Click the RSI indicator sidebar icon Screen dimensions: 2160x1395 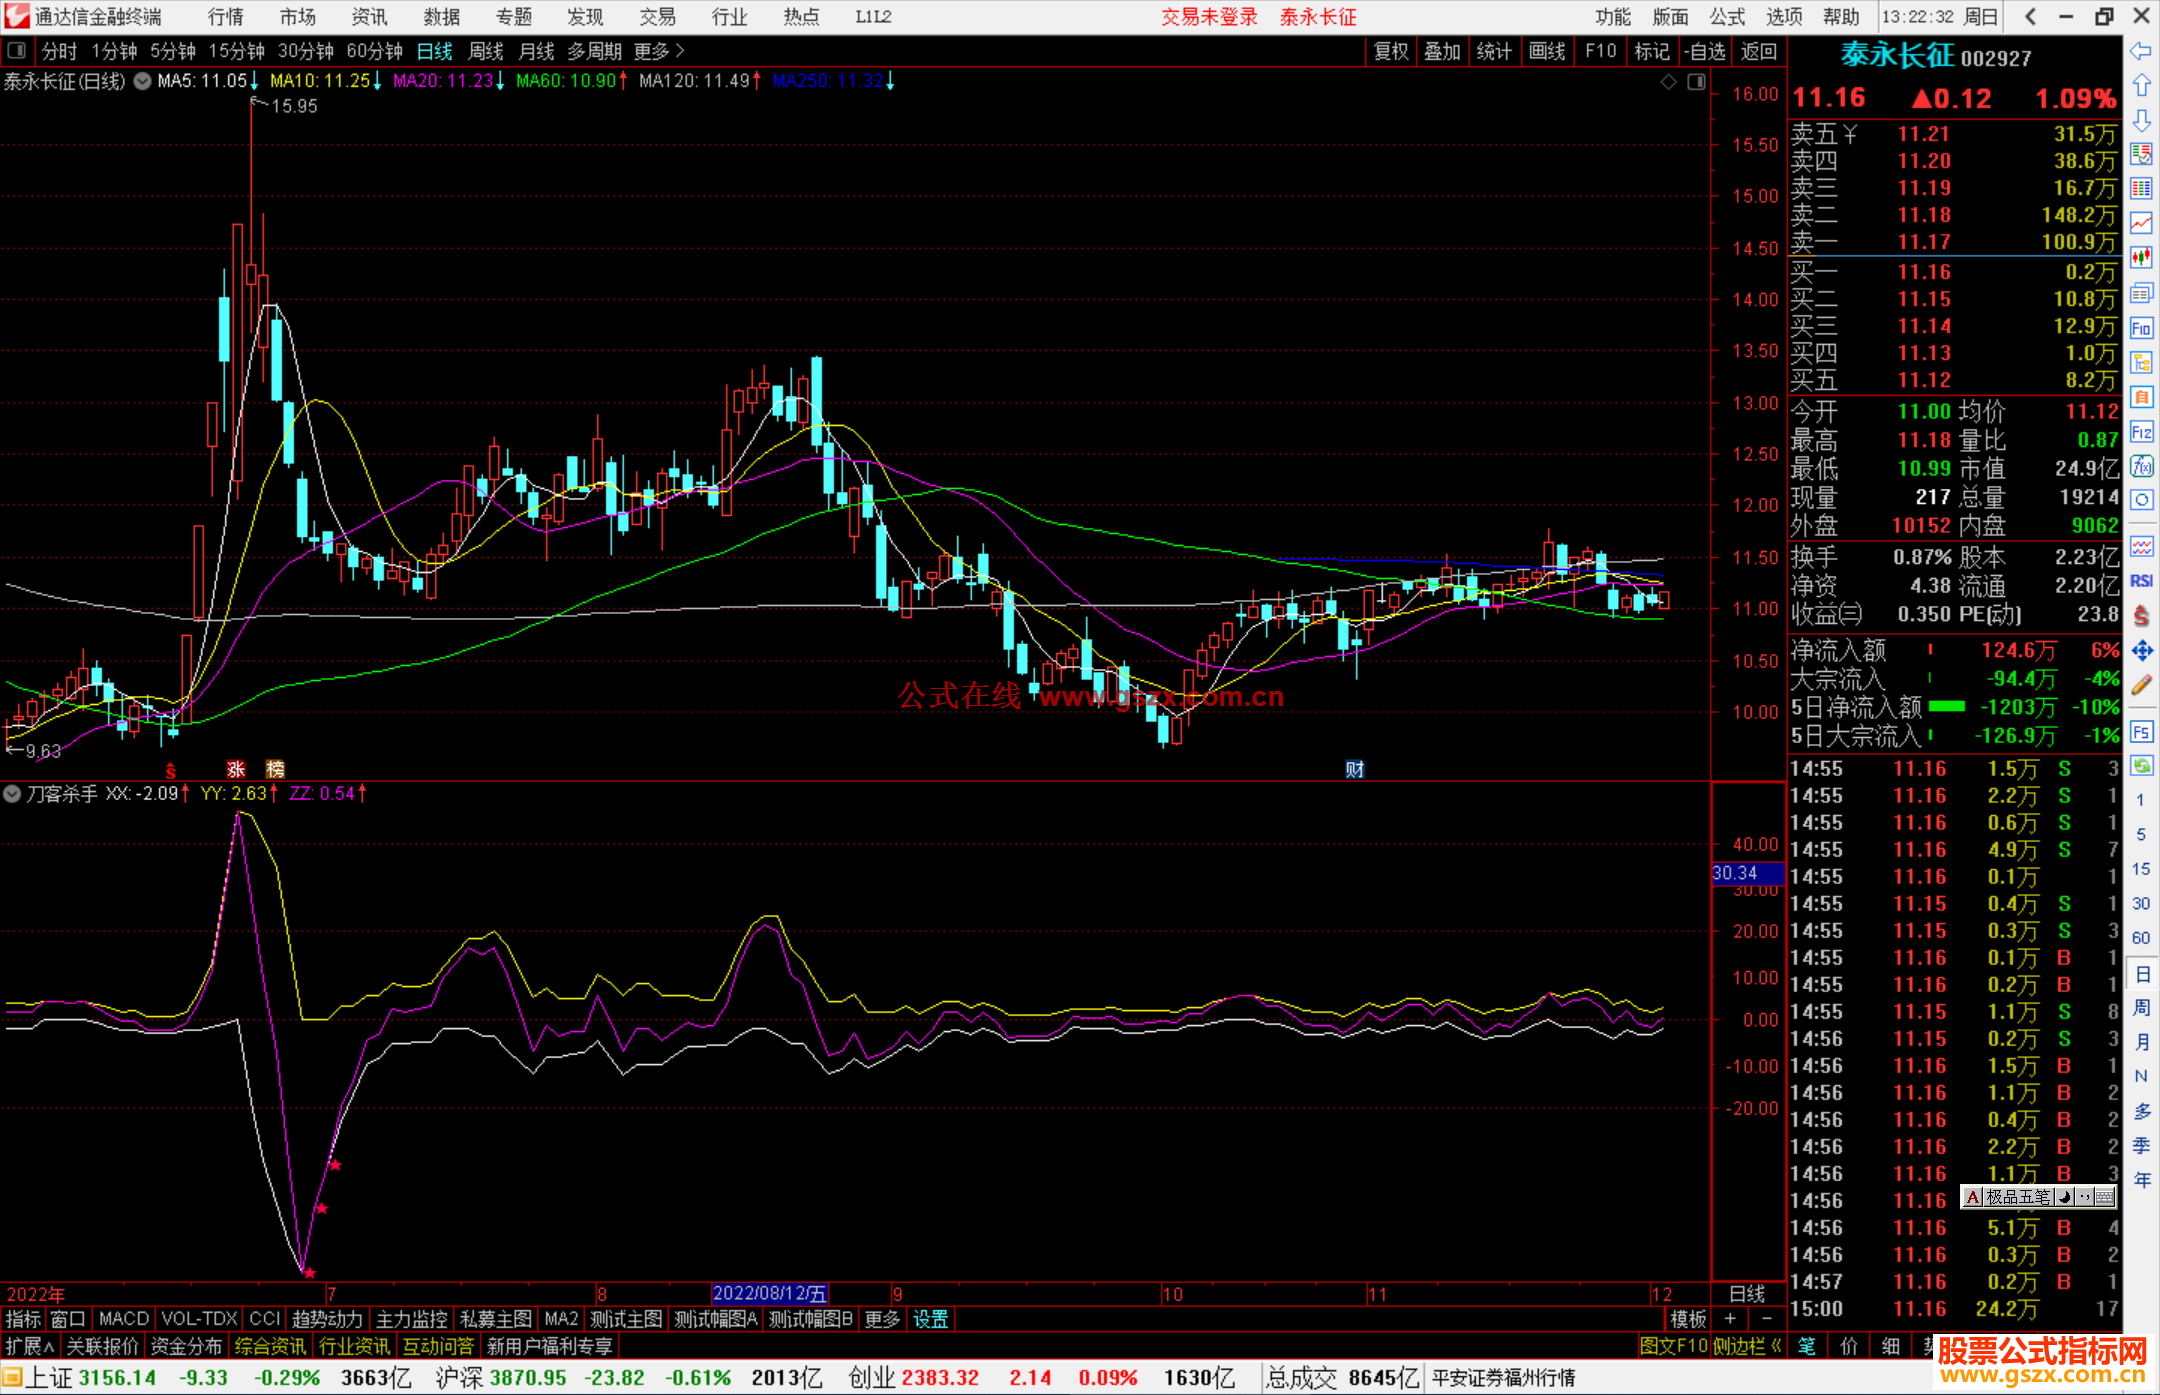(2141, 581)
